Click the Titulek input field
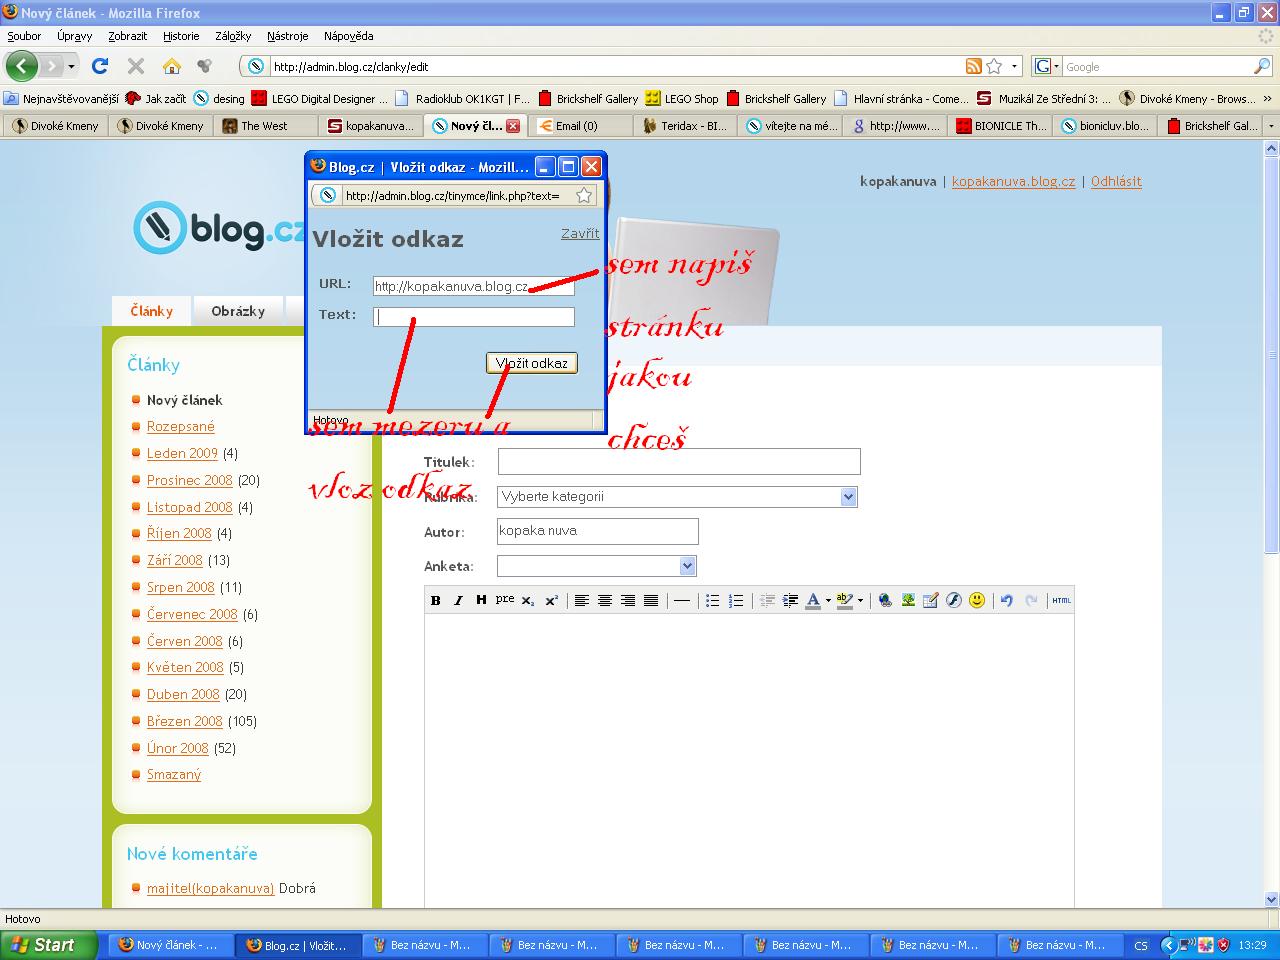The image size is (1280, 960). [x=679, y=461]
